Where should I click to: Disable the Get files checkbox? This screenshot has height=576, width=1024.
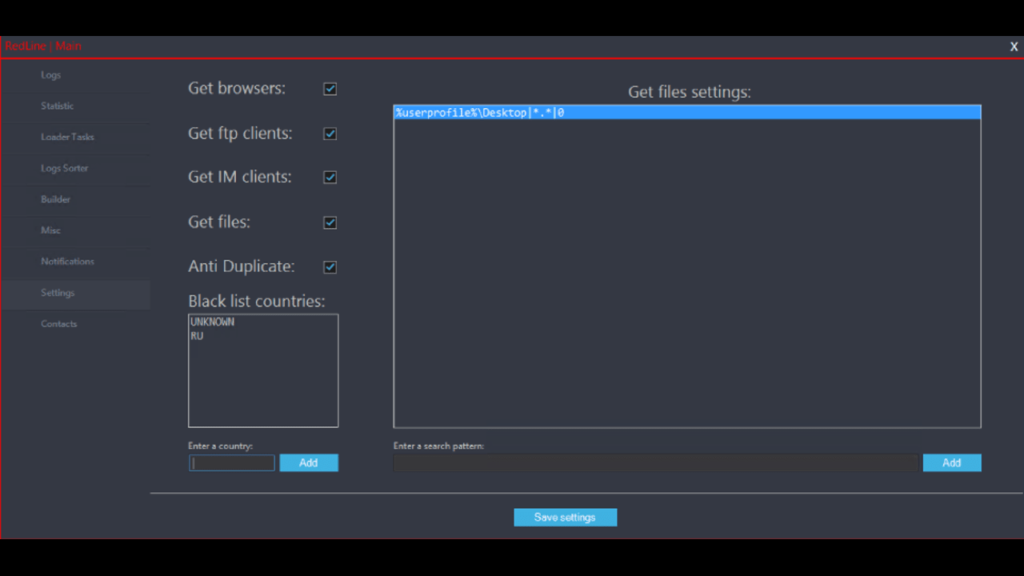click(x=330, y=223)
